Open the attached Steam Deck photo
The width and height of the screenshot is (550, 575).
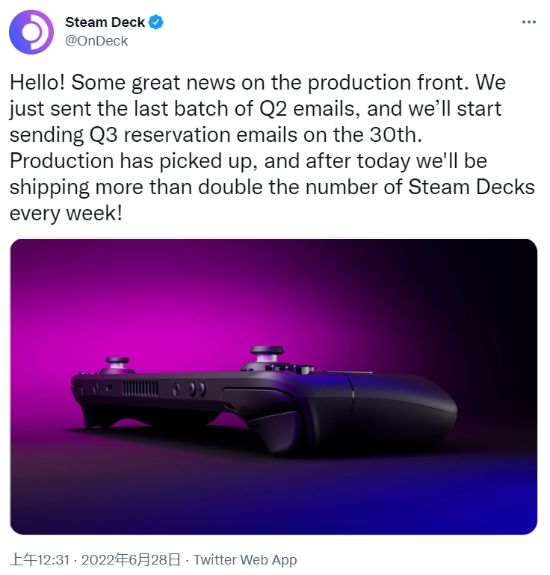[x=274, y=387]
